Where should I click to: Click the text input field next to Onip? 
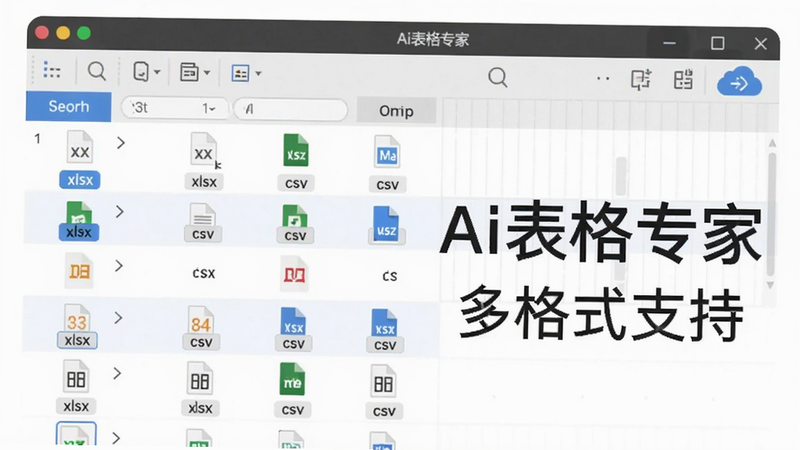point(291,109)
